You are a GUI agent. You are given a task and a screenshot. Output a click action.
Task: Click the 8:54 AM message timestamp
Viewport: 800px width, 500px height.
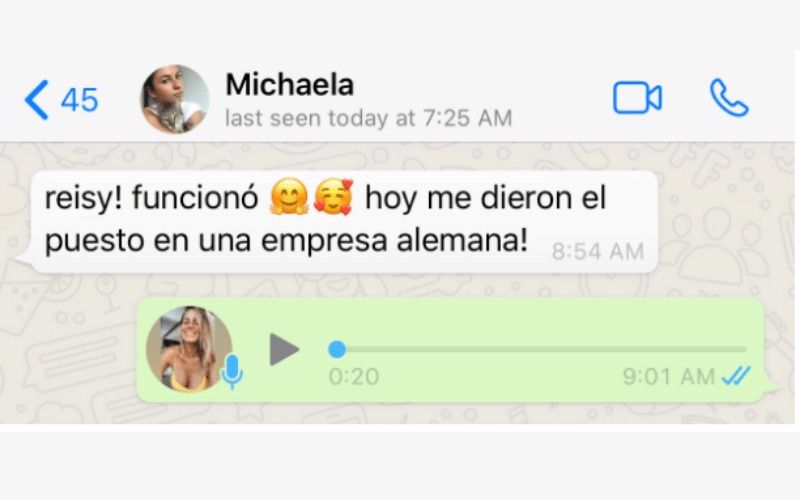(597, 252)
